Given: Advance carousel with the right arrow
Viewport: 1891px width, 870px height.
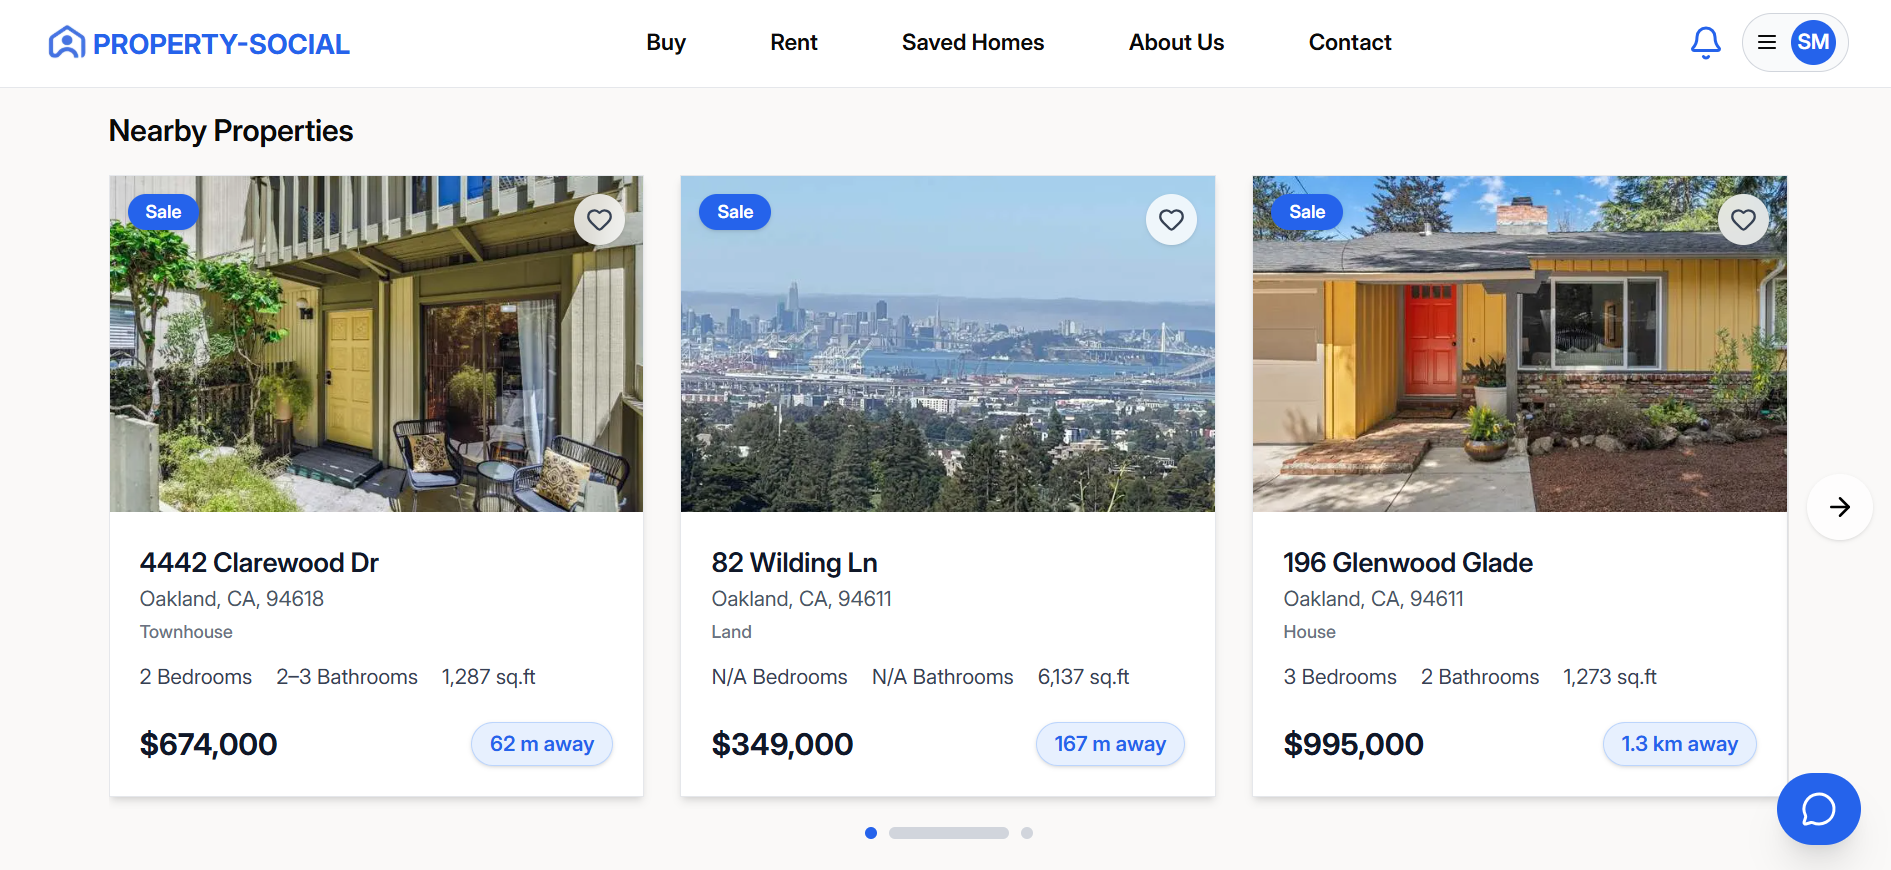Looking at the screenshot, I should tap(1839, 507).
